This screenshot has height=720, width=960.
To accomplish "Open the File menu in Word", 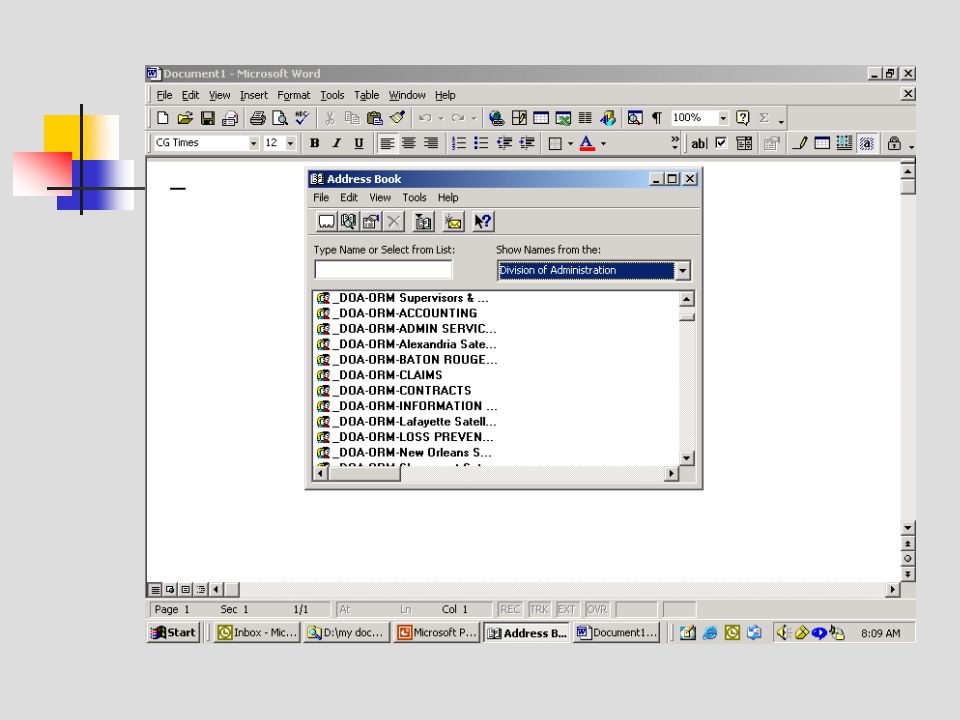I will point(164,95).
